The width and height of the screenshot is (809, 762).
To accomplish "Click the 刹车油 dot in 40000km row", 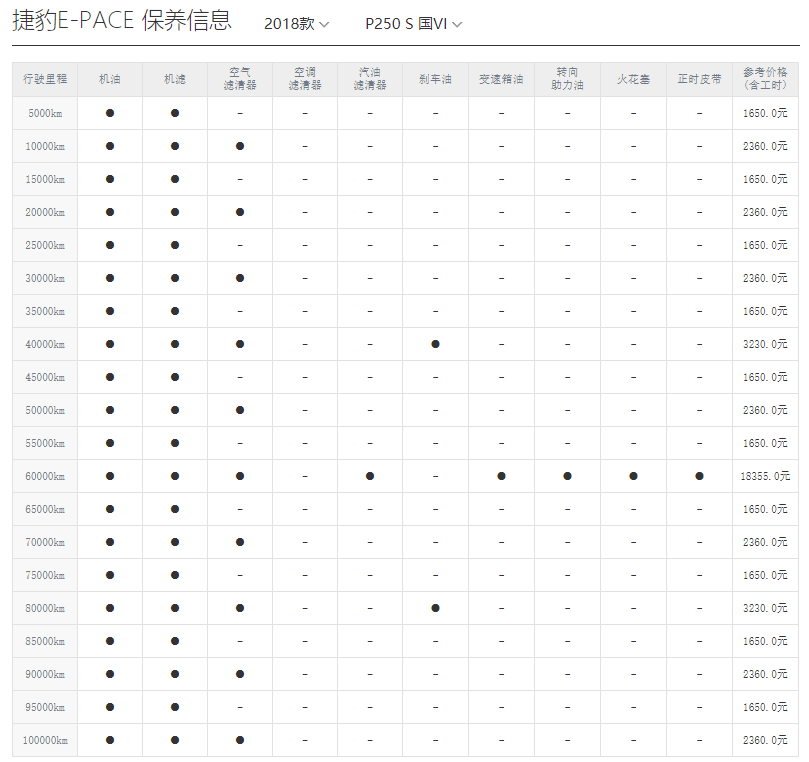I will [x=435, y=344].
